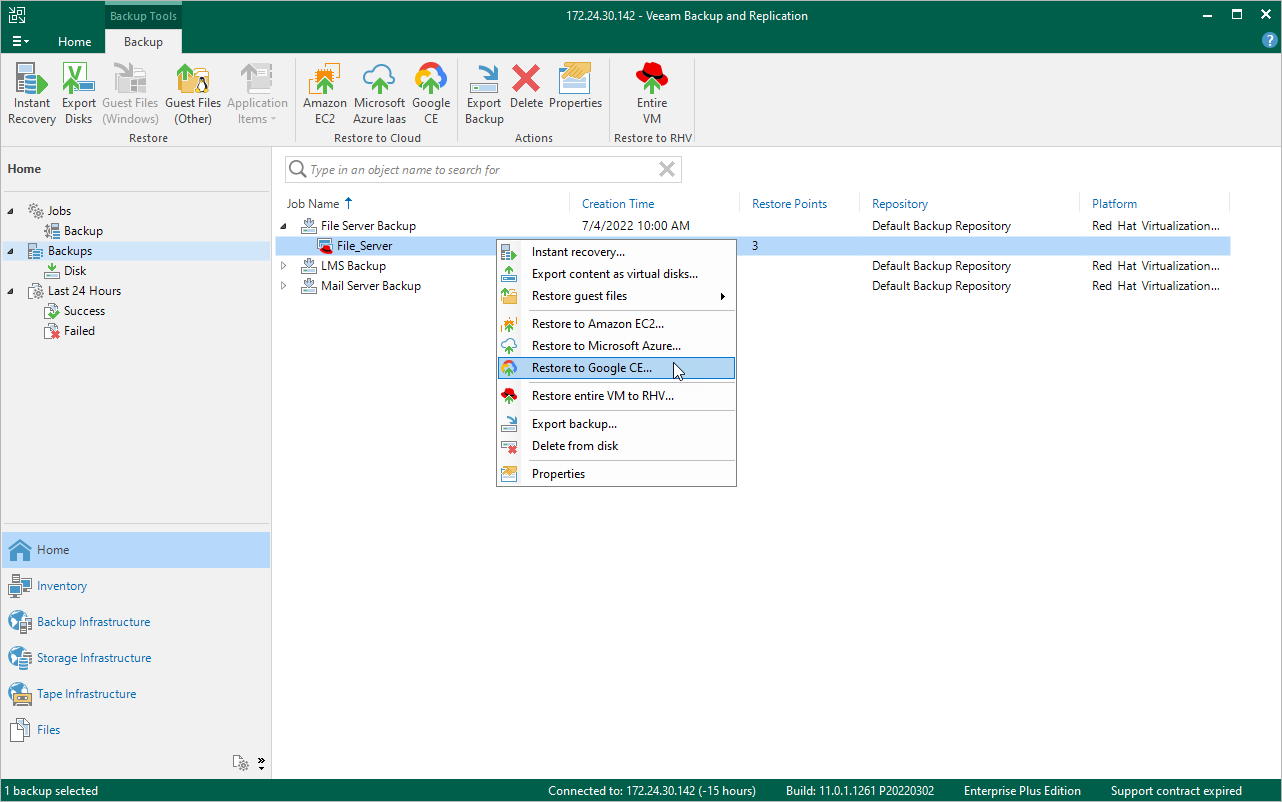Image resolution: width=1282 pixels, height=802 pixels.
Task: Sort by Platform column header
Action: pos(1114,204)
